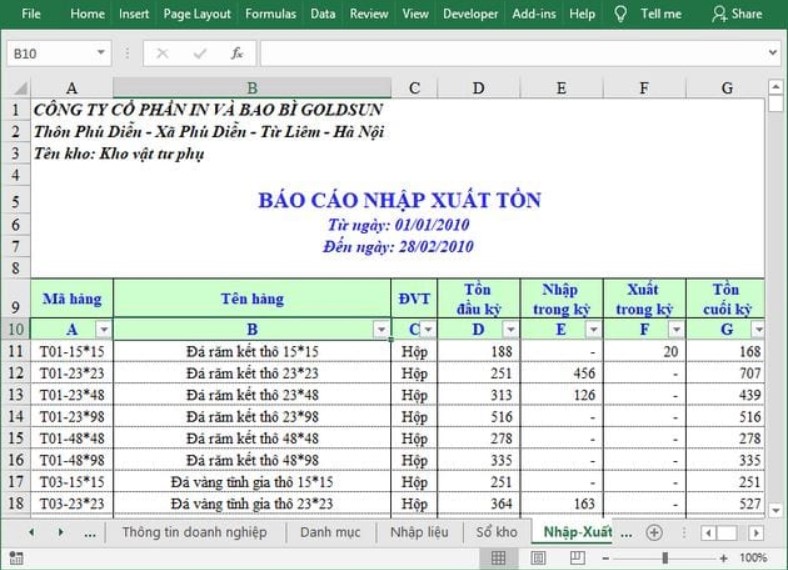Open the Thông tin doanh nghiệp sheet
The height and width of the screenshot is (570, 788).
pyautogui.click(x=194, y=532)
